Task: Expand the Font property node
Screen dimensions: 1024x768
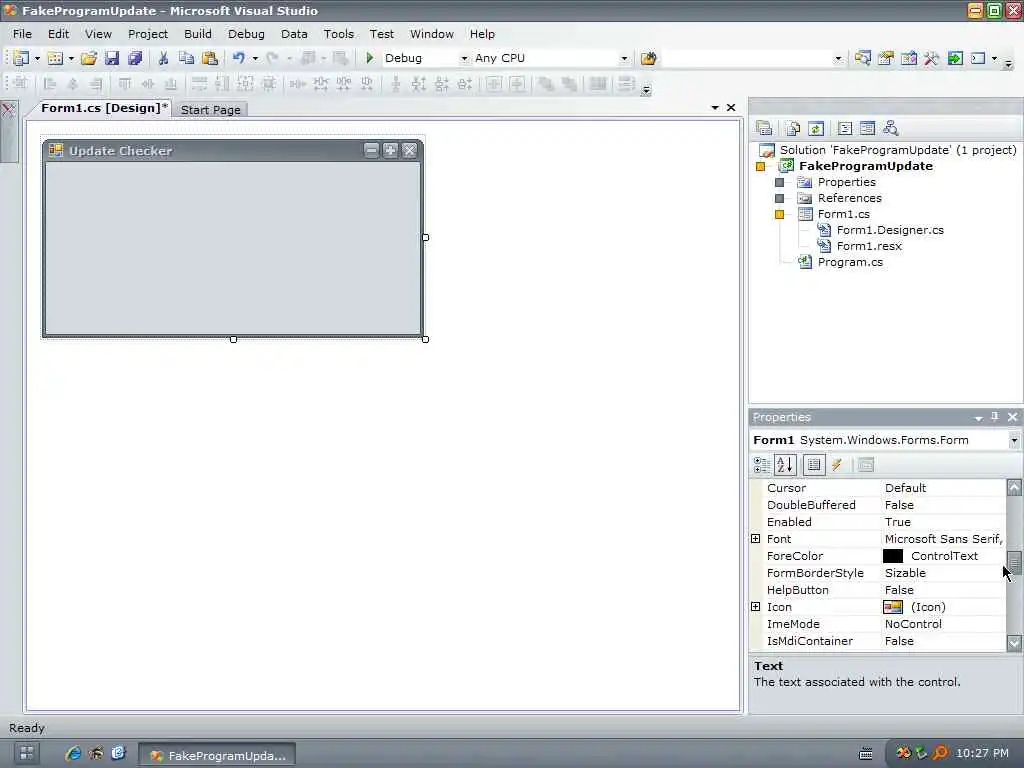Action: click(756, 539)
